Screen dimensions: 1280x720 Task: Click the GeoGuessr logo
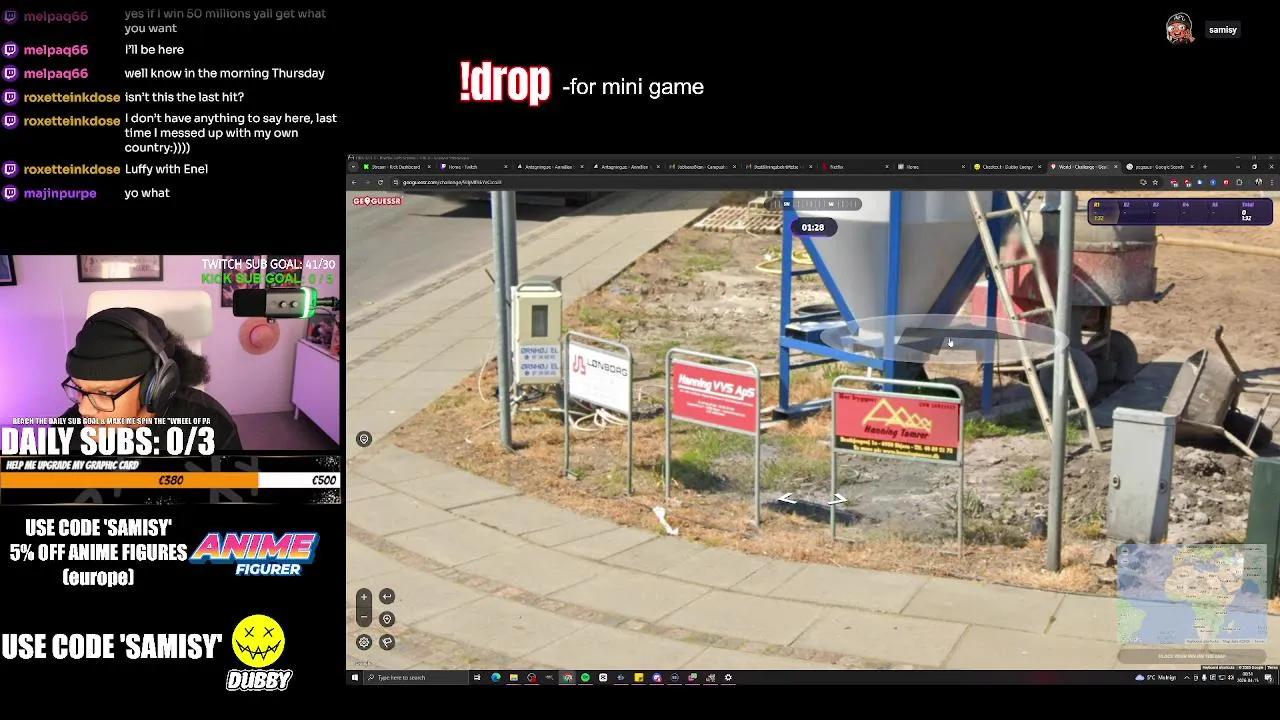pyautogui.click(x=377, y=201)
